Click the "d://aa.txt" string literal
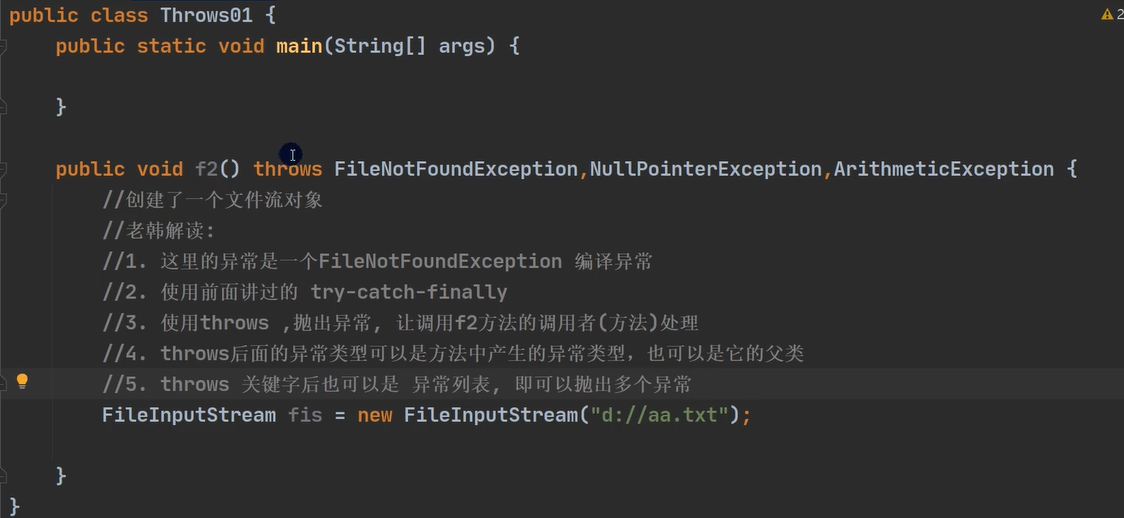Screen dimensions: 1124x518 (660, 414)
